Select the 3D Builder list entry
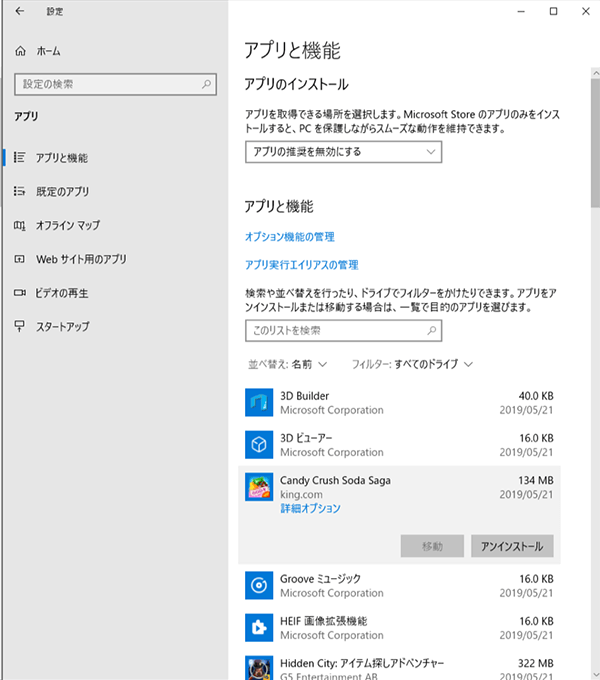 [399, 402]
